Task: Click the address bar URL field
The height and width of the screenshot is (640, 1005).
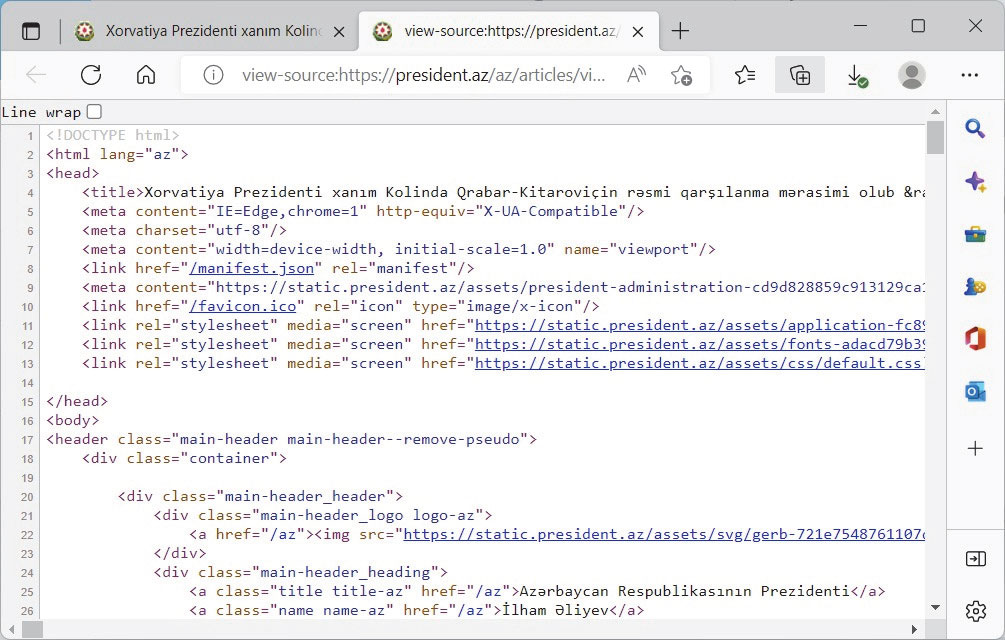Action: coord(424,75)
